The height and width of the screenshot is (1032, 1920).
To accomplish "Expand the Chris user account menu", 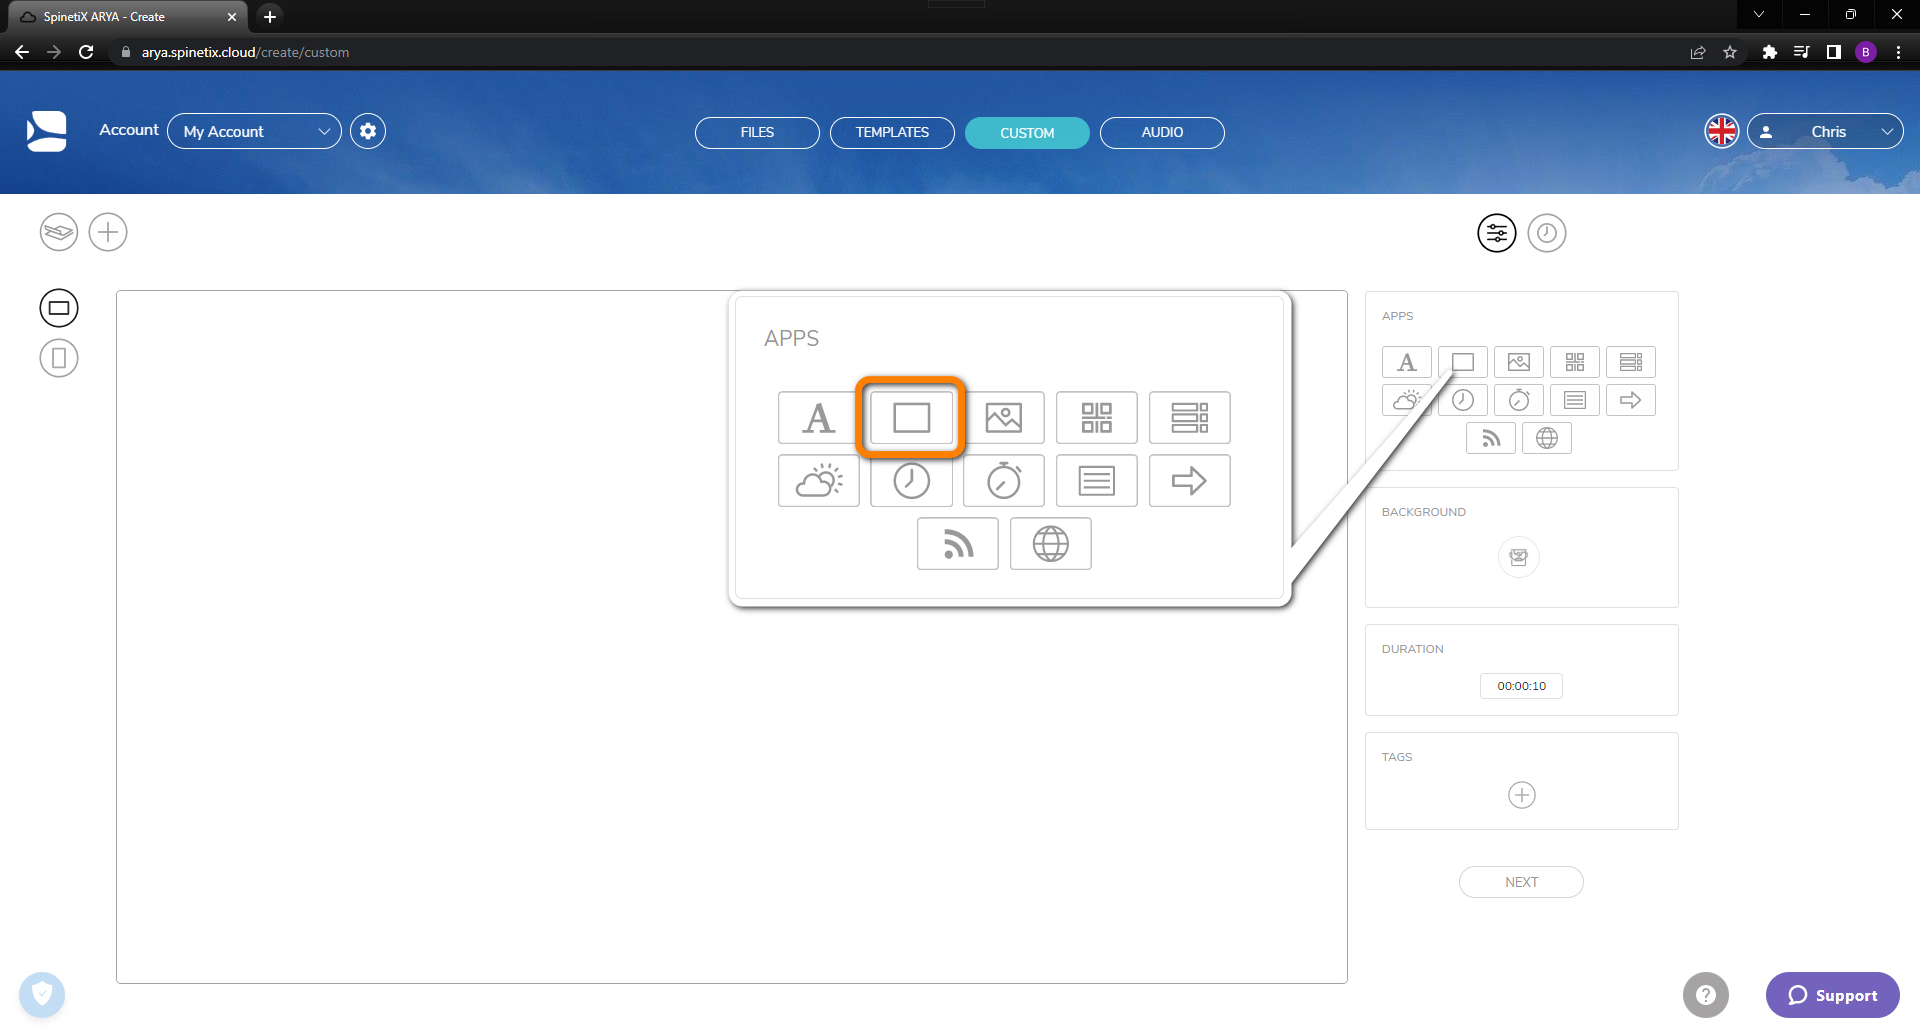I will pyautogui.click(x=1825, y=131).
